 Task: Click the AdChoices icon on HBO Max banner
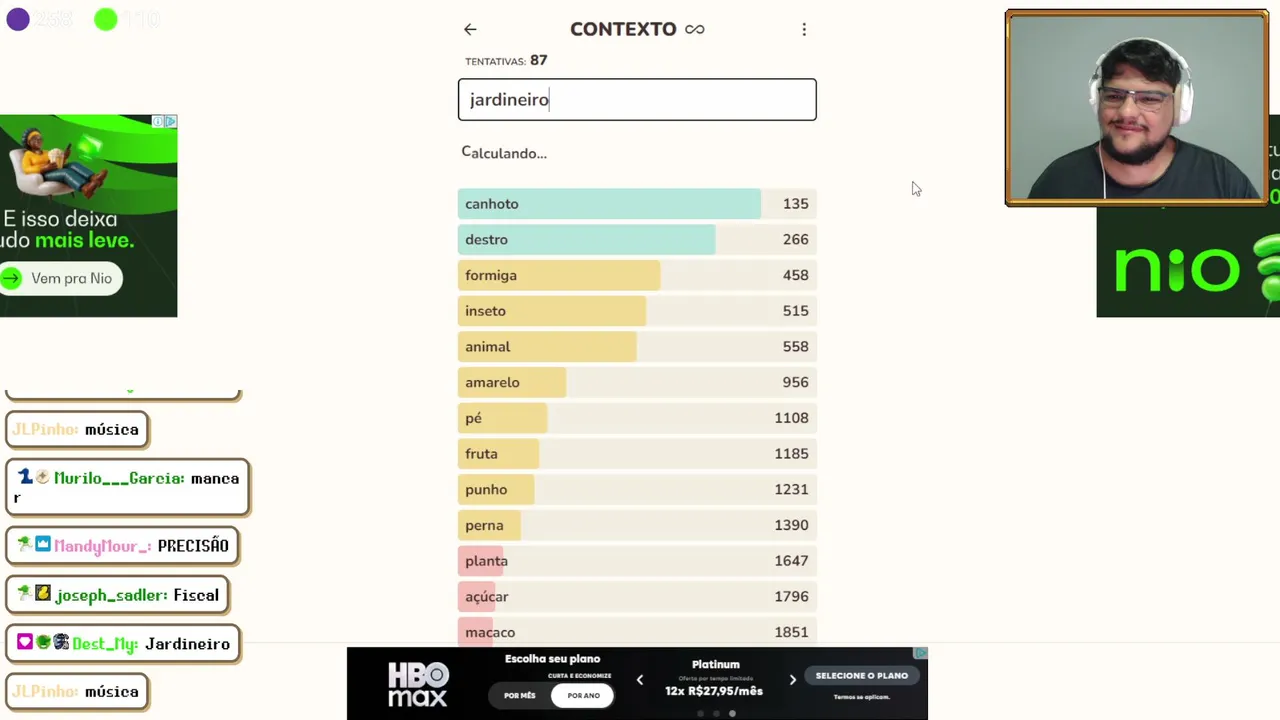[x=921, y=654]
